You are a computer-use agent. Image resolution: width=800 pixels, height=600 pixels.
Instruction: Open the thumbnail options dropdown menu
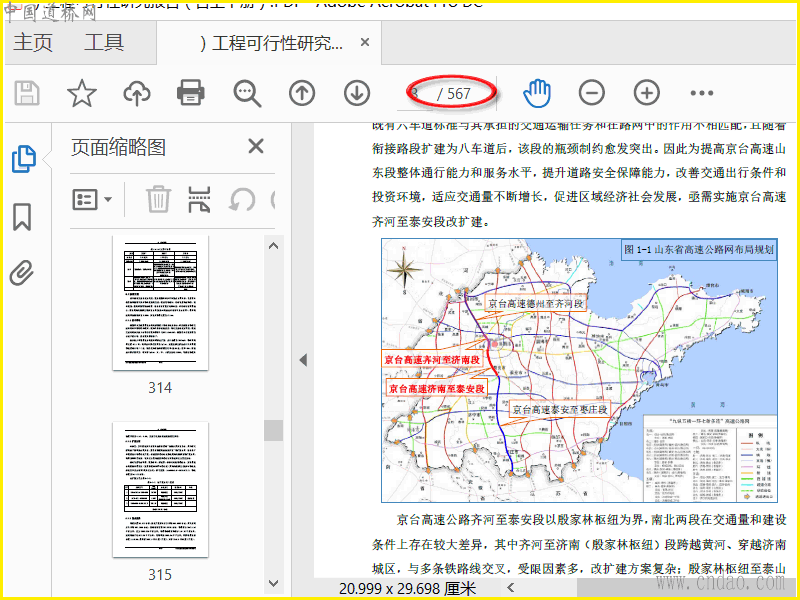click(92, 199)
